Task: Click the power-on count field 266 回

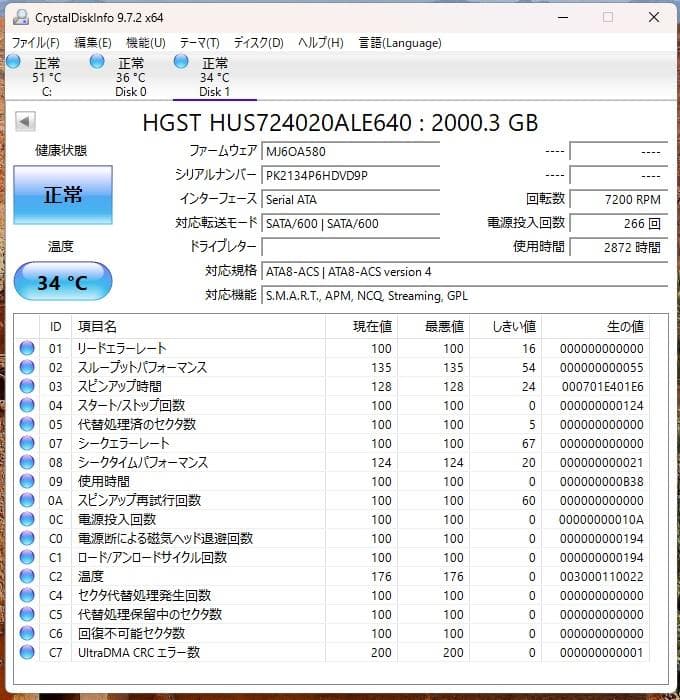Action: coord(619,223)
